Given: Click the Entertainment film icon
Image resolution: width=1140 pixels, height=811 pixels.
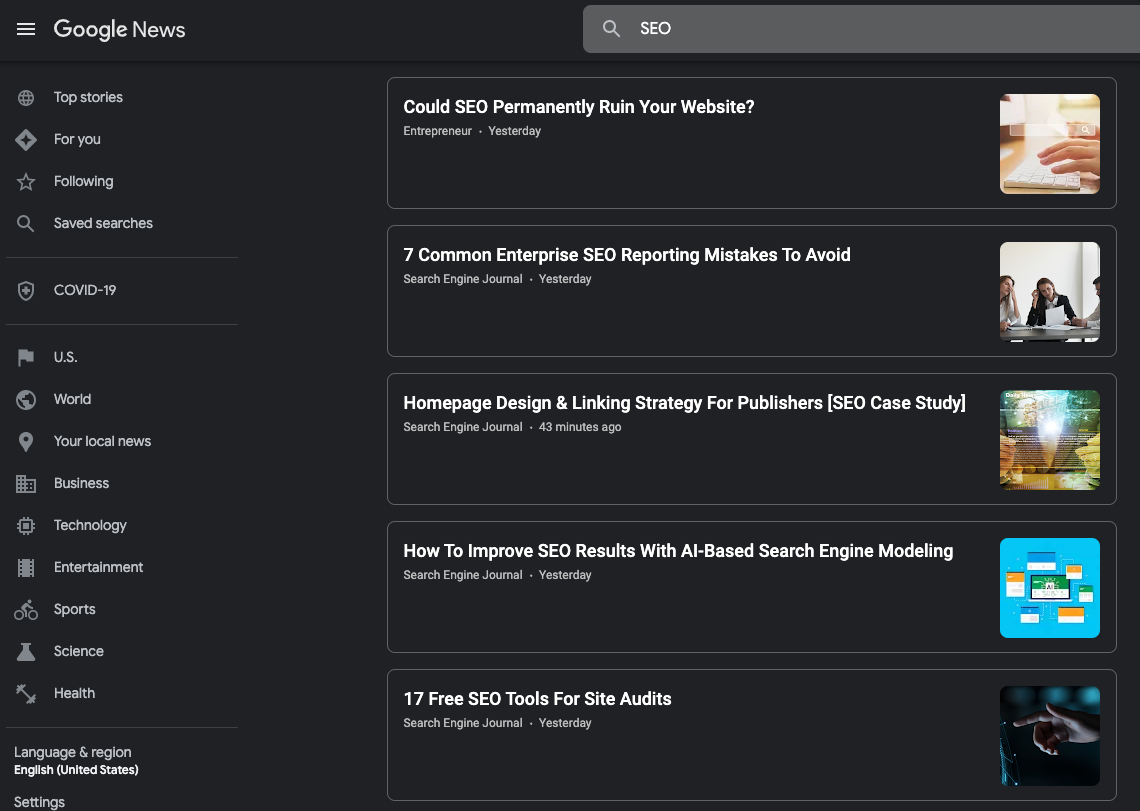Looking at the screenshot, I should coord(26,567).
